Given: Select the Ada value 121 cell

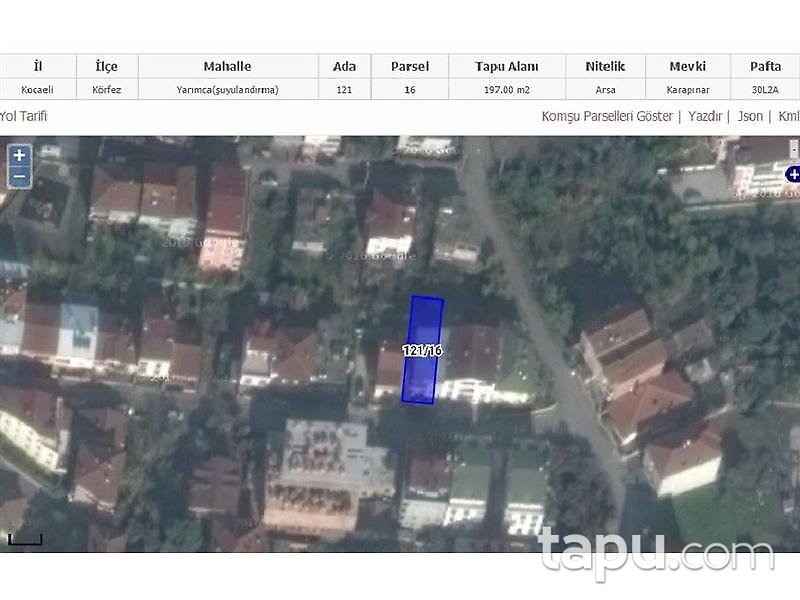Looking at the screenshot, I should (344, 90).
